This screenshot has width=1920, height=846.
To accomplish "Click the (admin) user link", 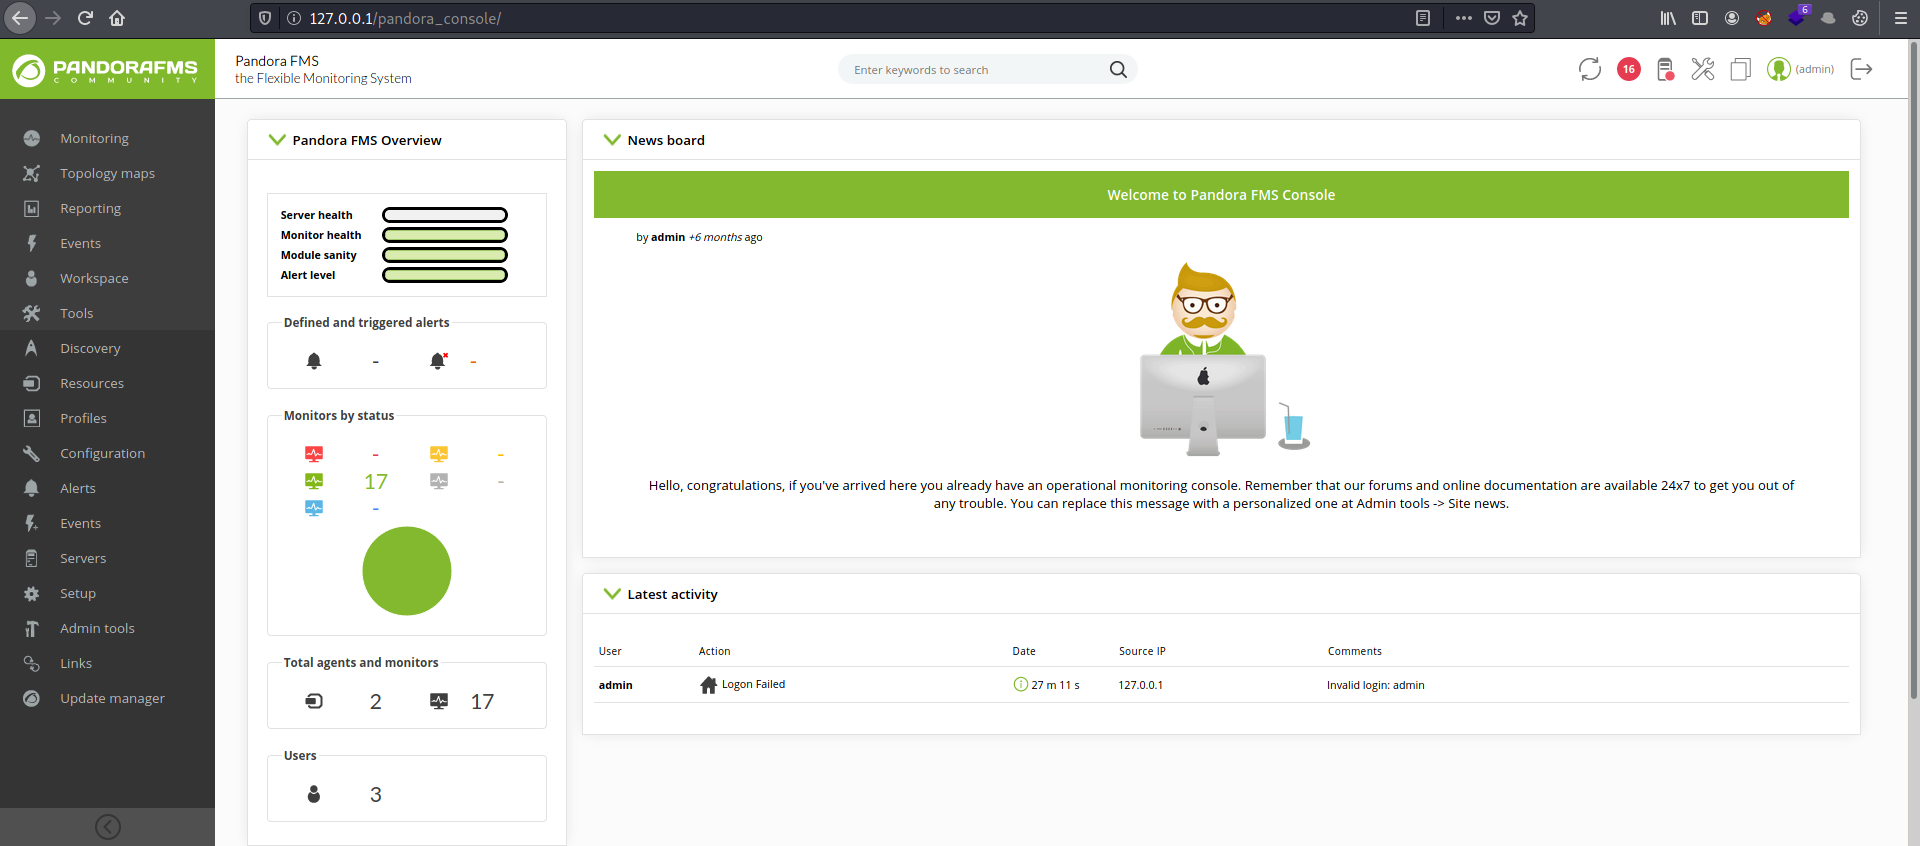I will [1813, 69].
